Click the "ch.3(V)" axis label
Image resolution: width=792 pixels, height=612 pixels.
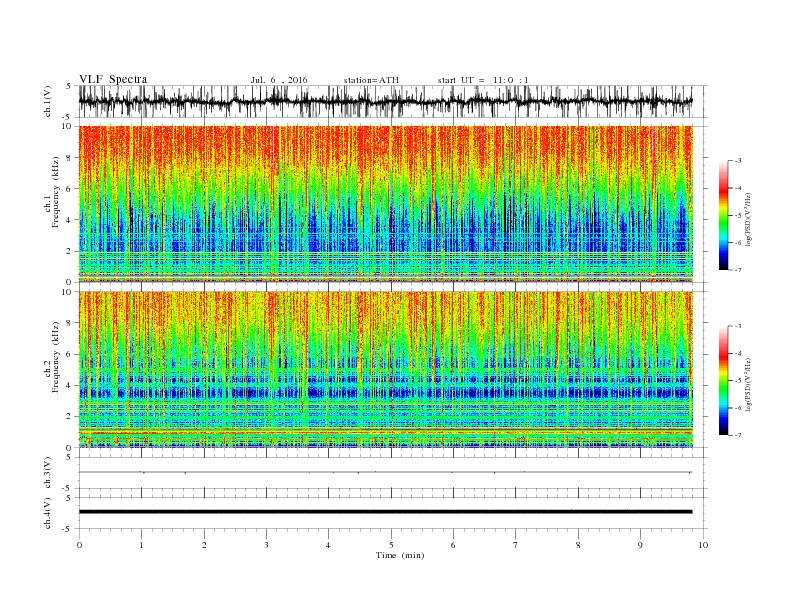[x=48, y=473]
